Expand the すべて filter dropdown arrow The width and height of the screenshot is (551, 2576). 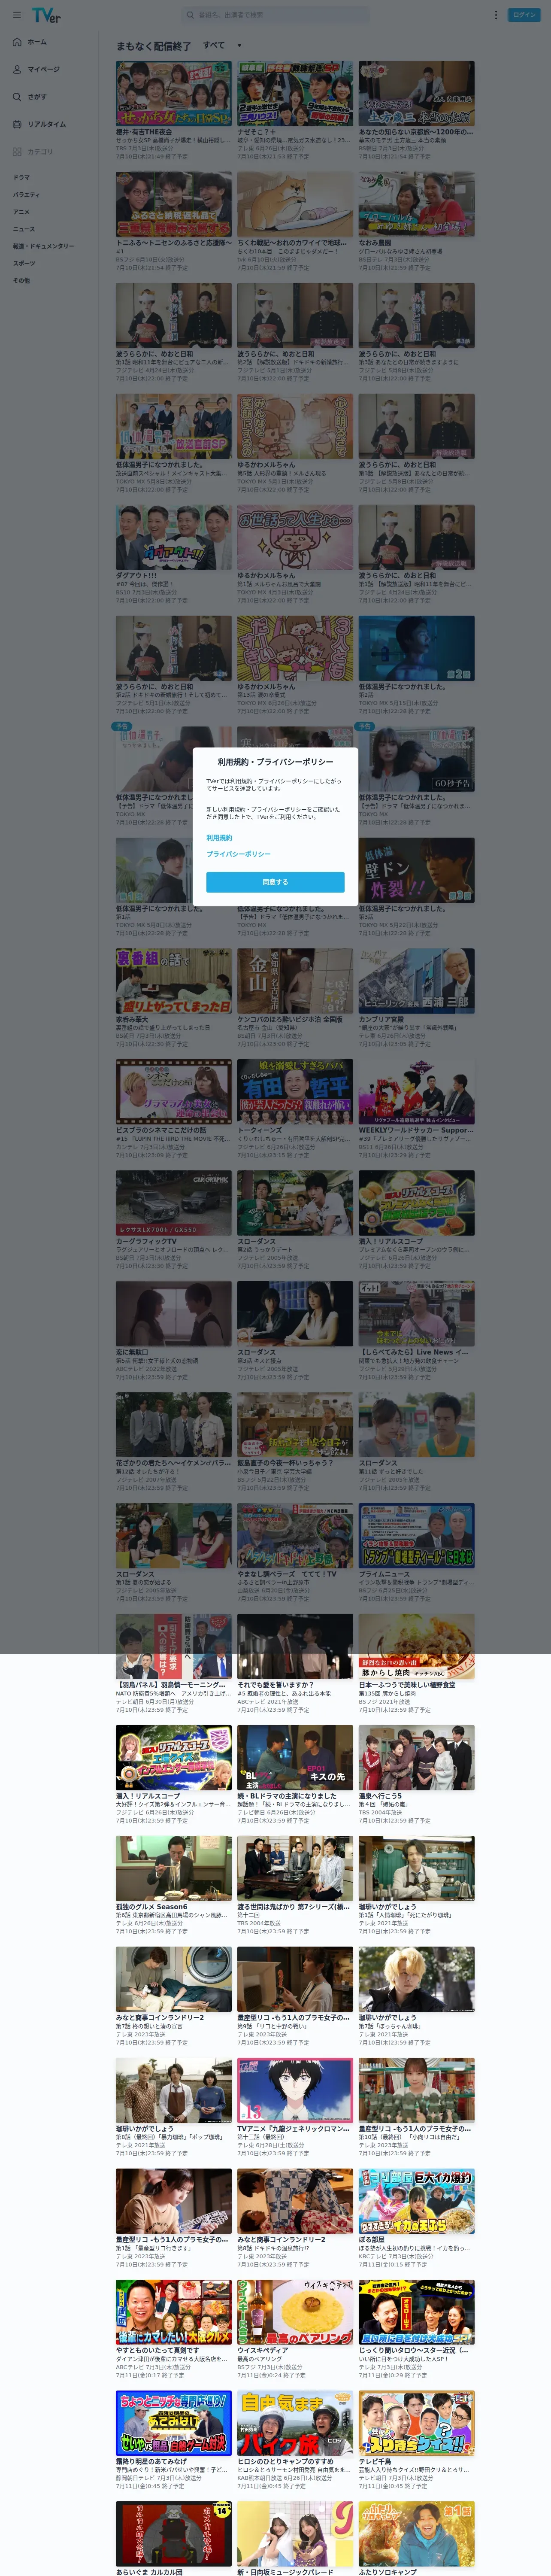(239, 46)
